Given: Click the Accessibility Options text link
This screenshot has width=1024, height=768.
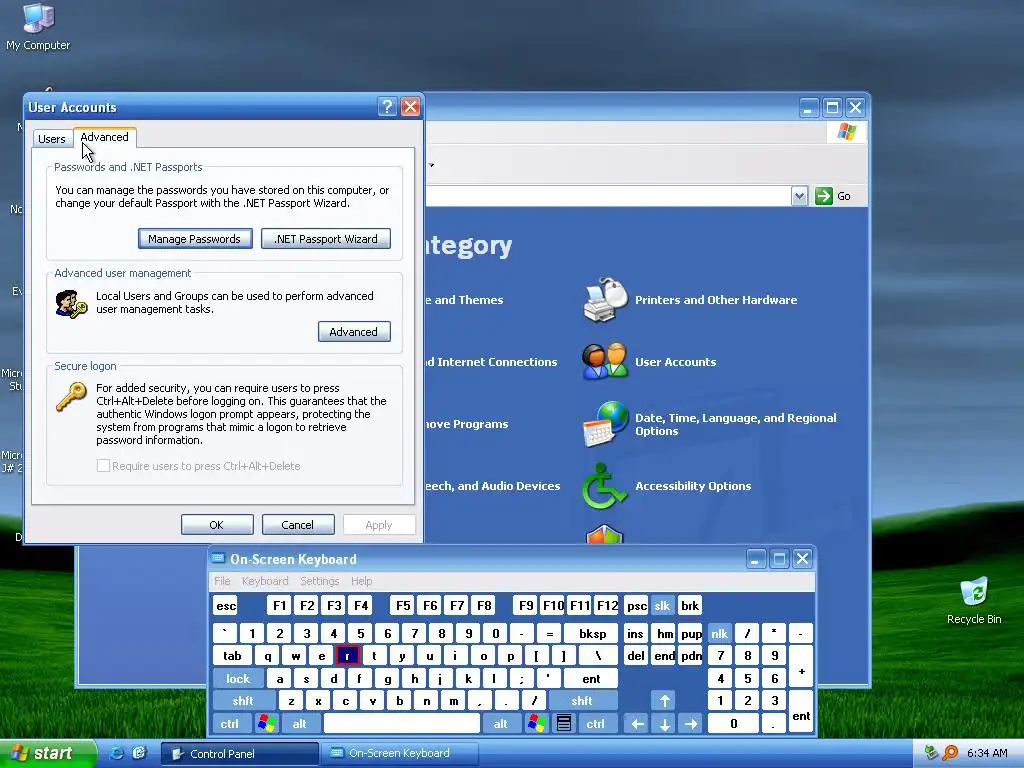Looking at the screenshot, I should (693, 486).
